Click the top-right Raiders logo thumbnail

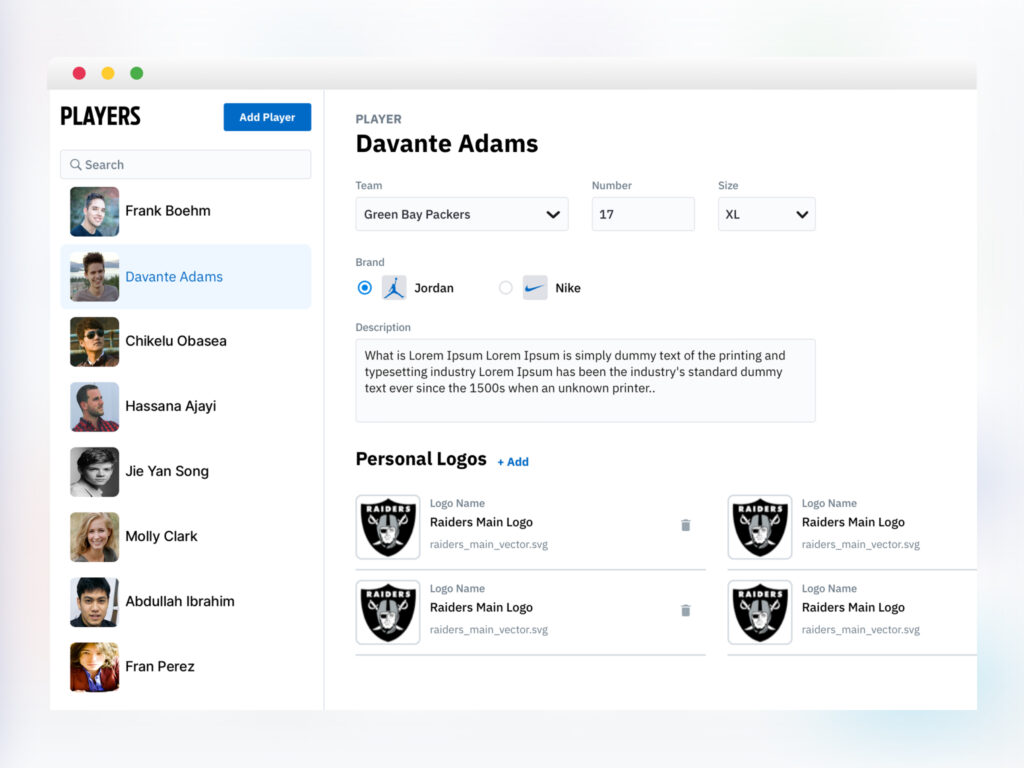760,527
